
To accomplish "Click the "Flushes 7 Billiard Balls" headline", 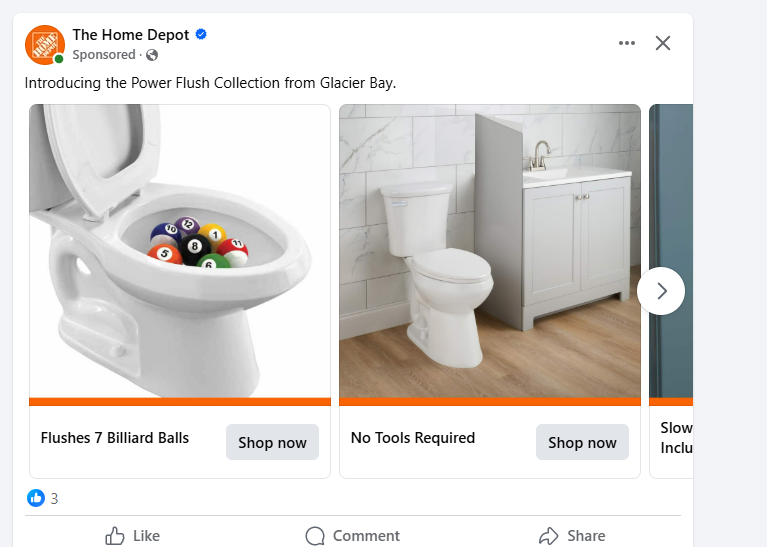I will pyautogui.click(x=115, y=438).
